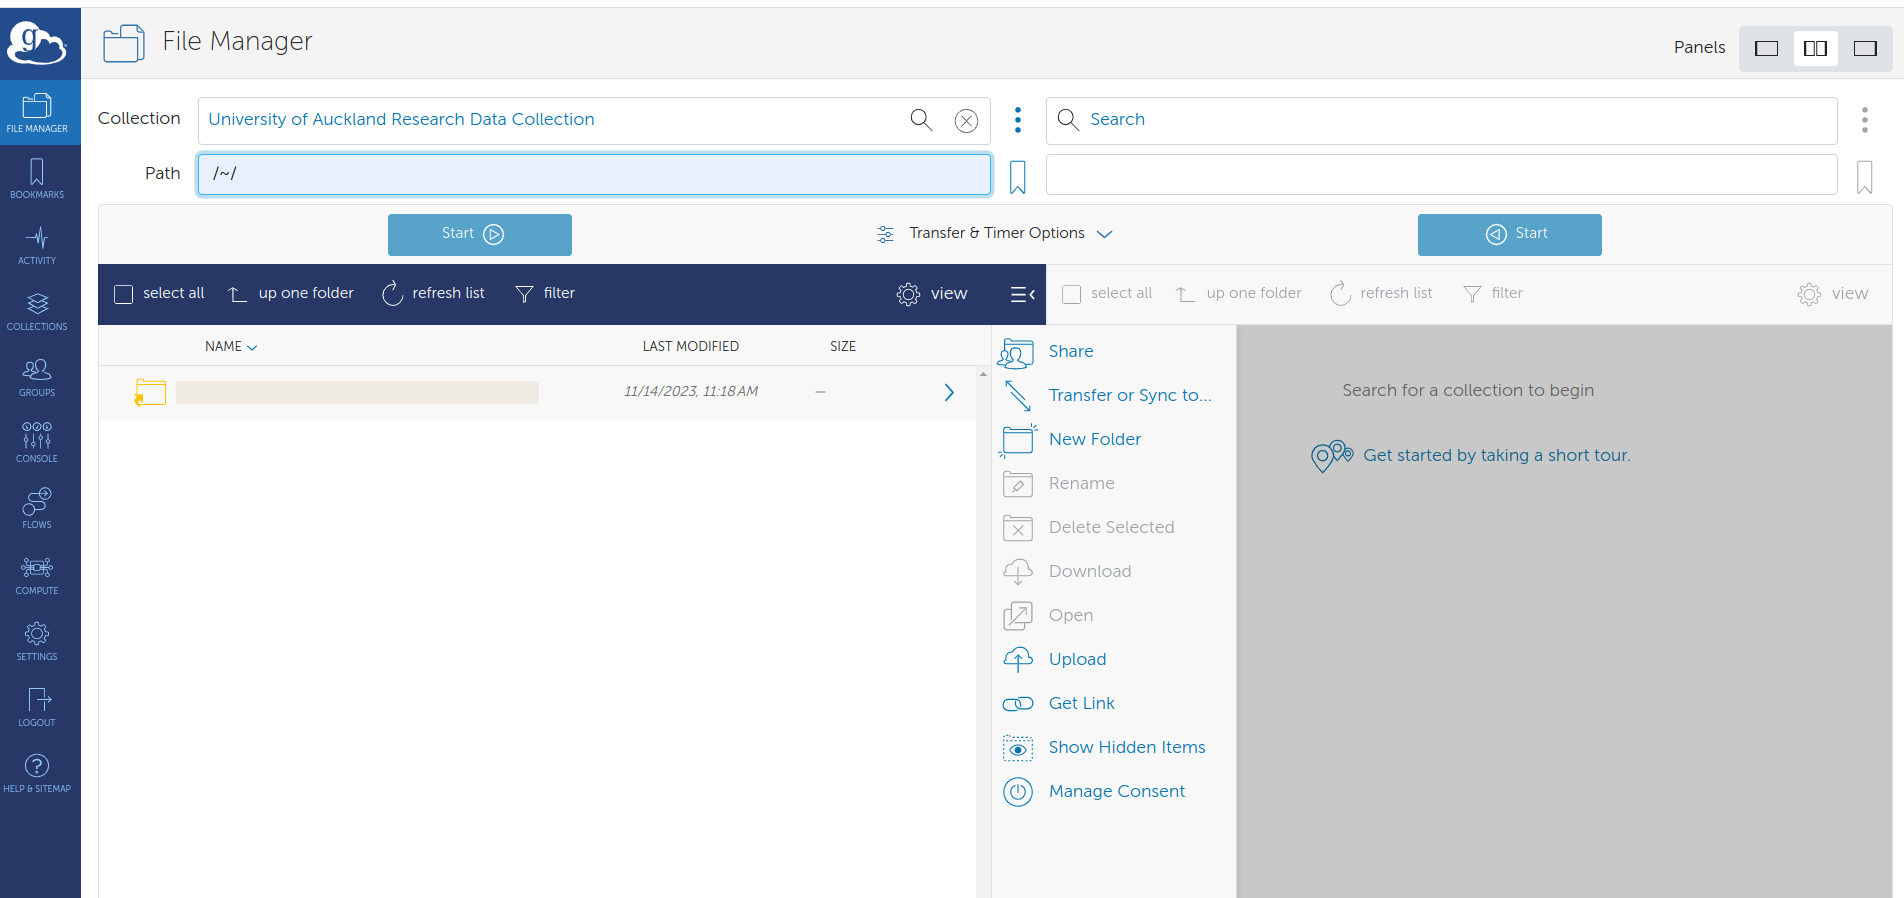Check the right pane select all checkbox
Image resolution: width=1904 pixels, height=898 pixels.
pyautogui.click(x=1072, y=294)
